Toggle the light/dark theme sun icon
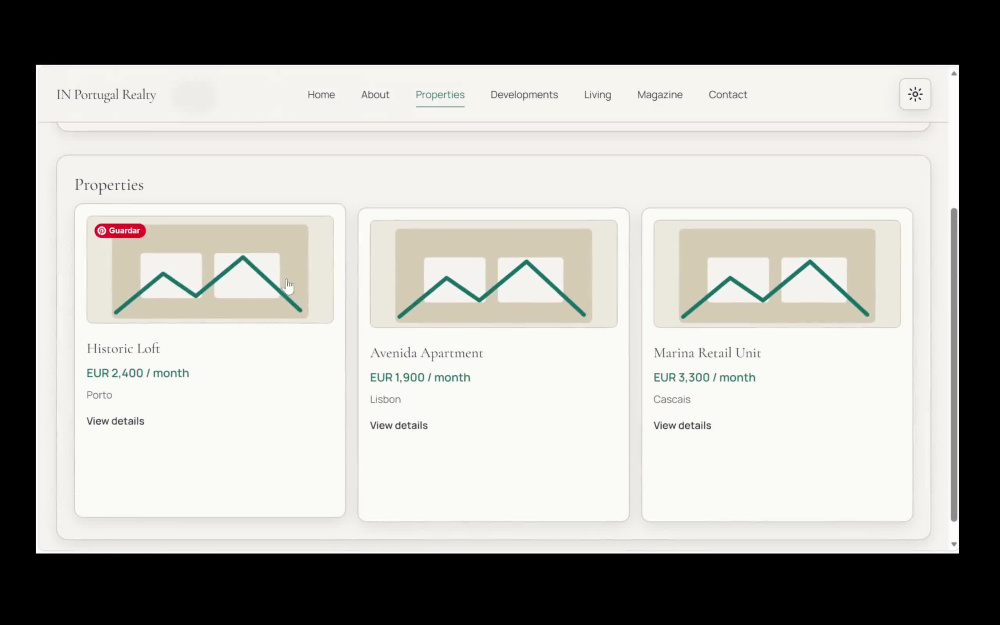Image resolution: width=1000 pixels, height=625 pixels. point(915,94)
